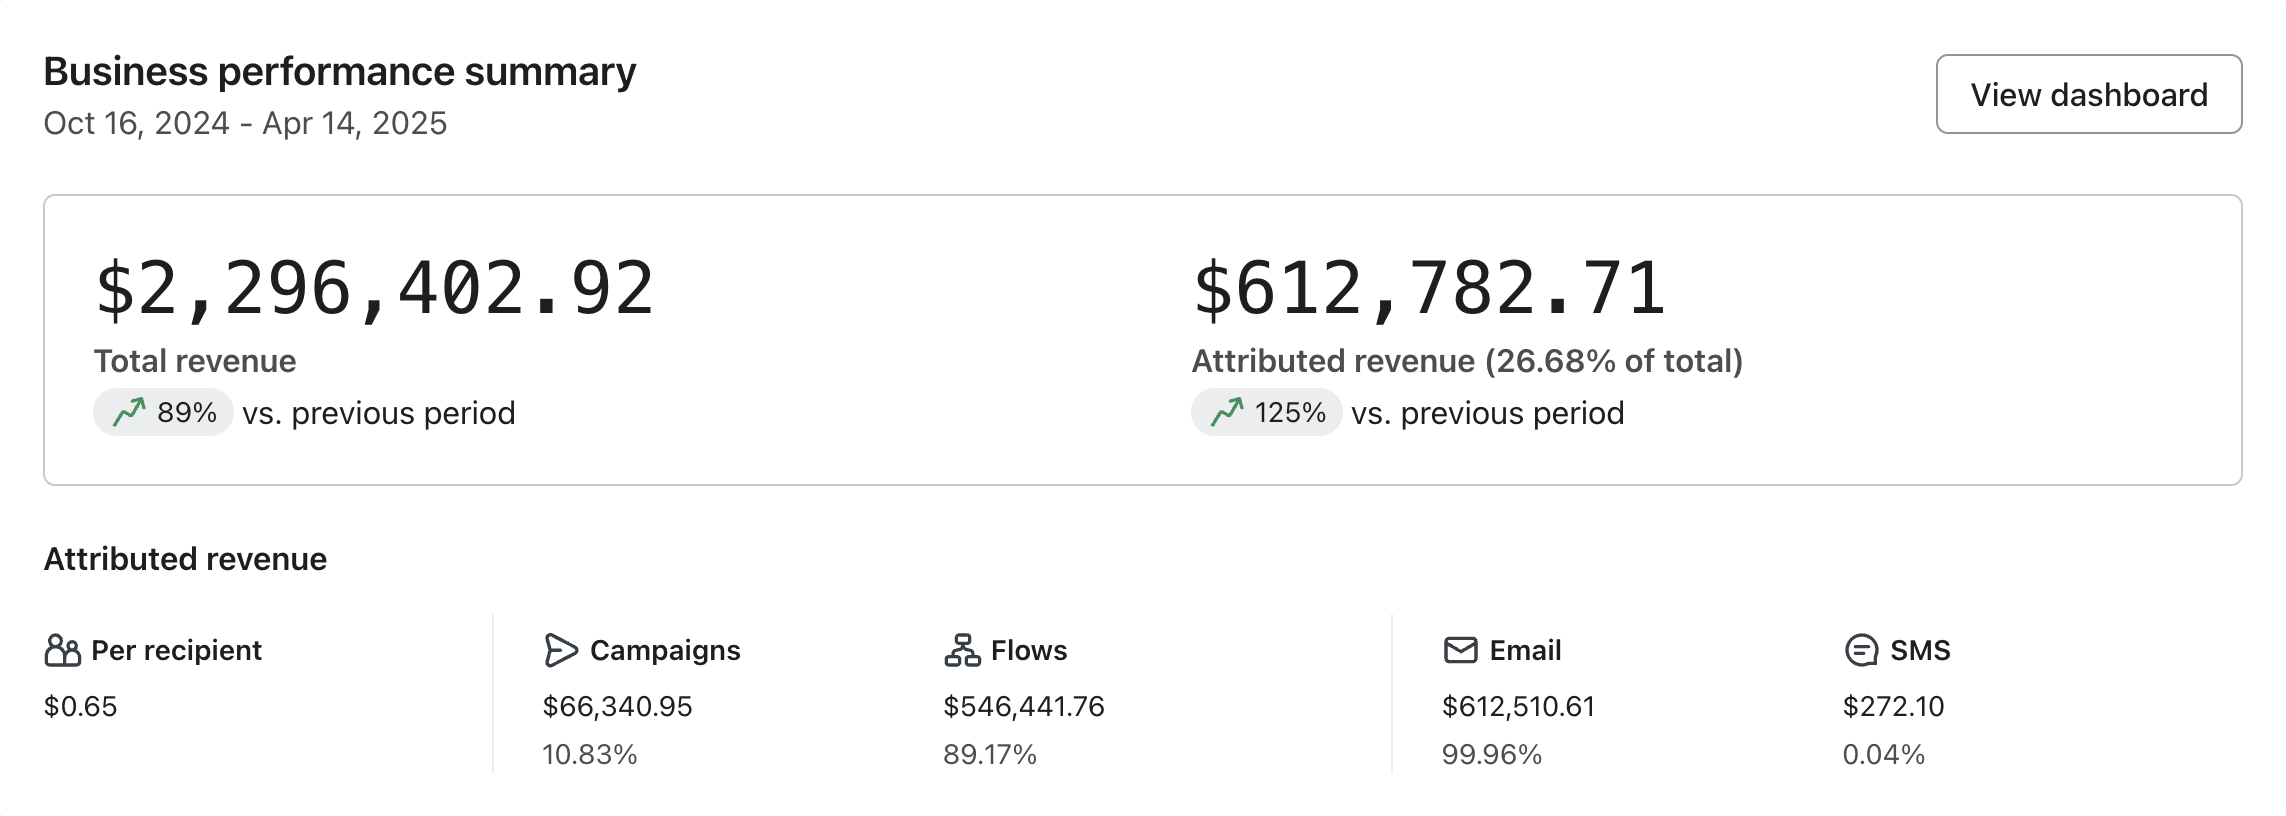Select the $612,782.71 attributed revenue figure
The height and width of the screenshot is (816, 2286).
tap(1429, 289)
